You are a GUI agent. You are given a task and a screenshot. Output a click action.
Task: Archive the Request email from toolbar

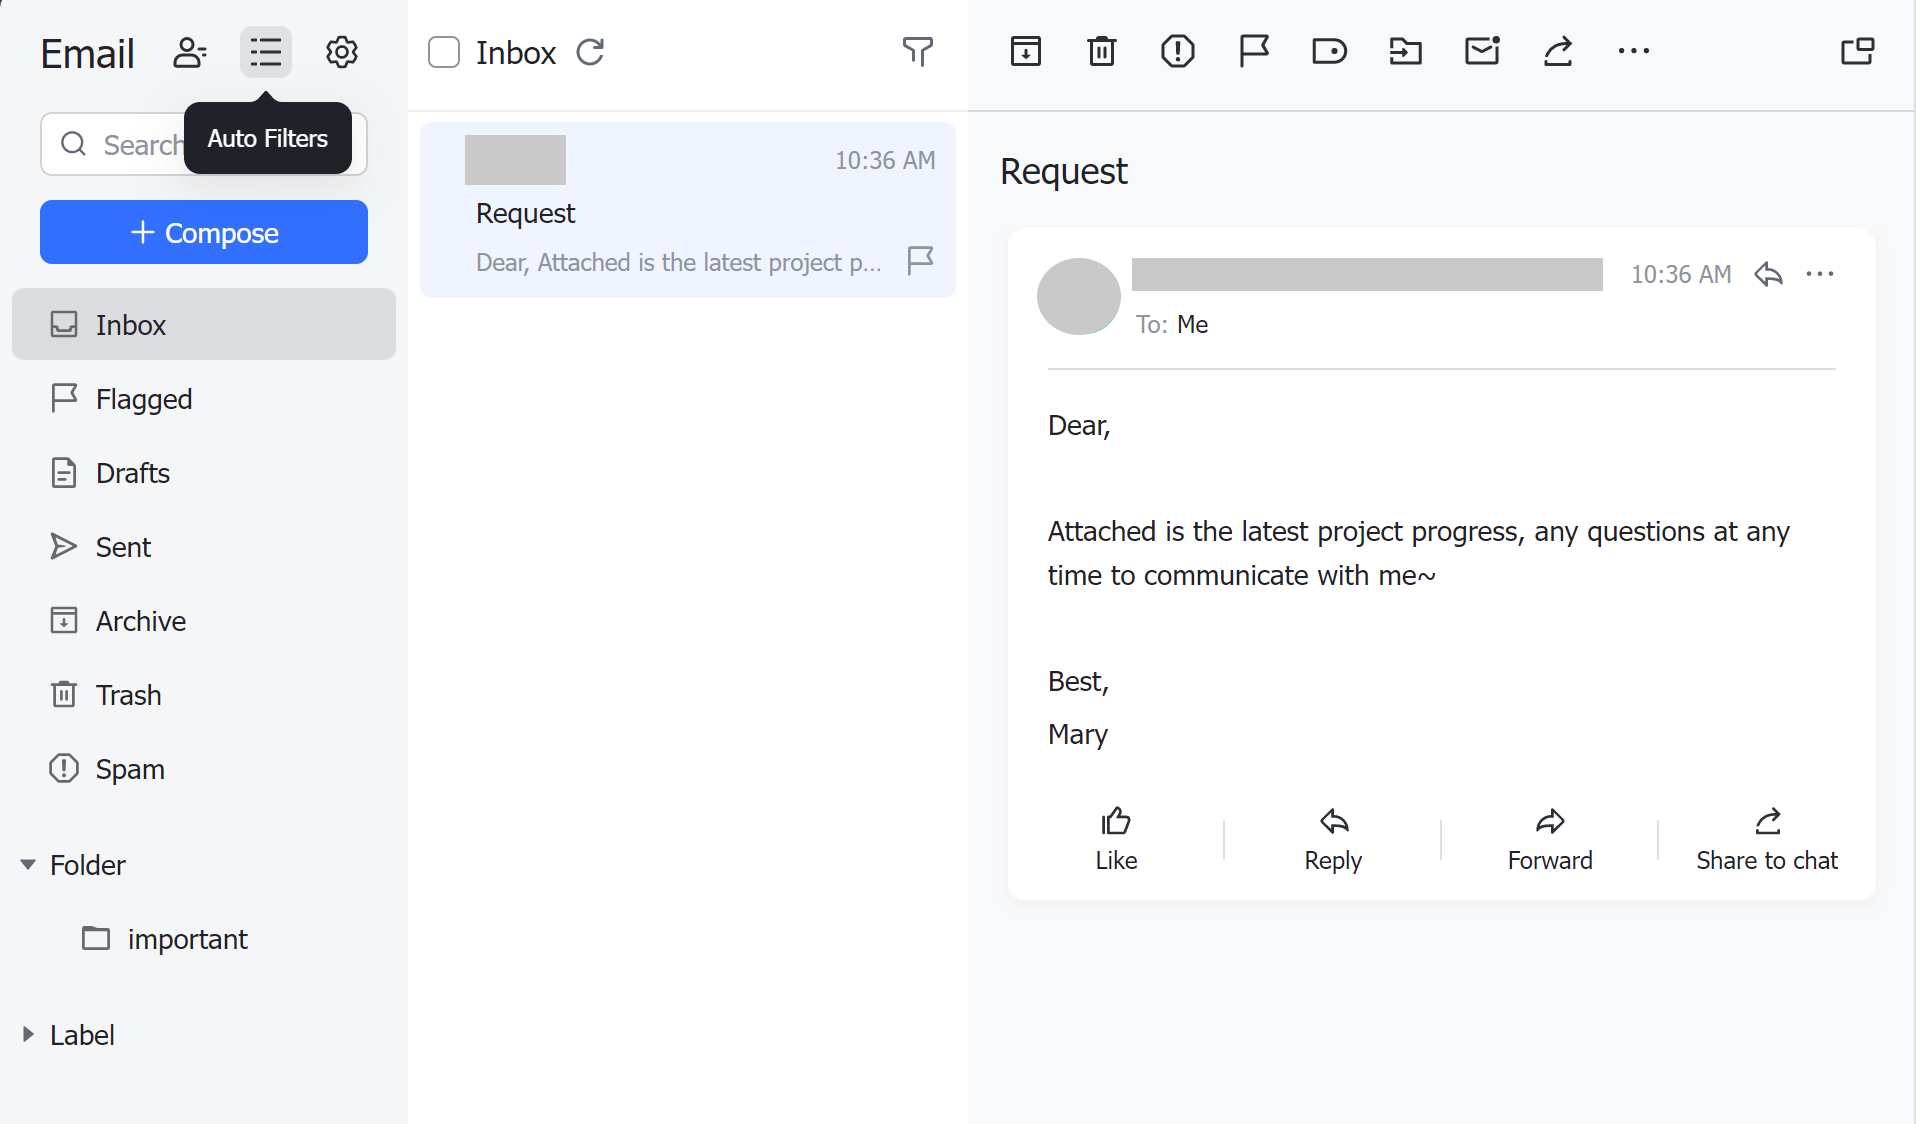[x=1026, y=51]
